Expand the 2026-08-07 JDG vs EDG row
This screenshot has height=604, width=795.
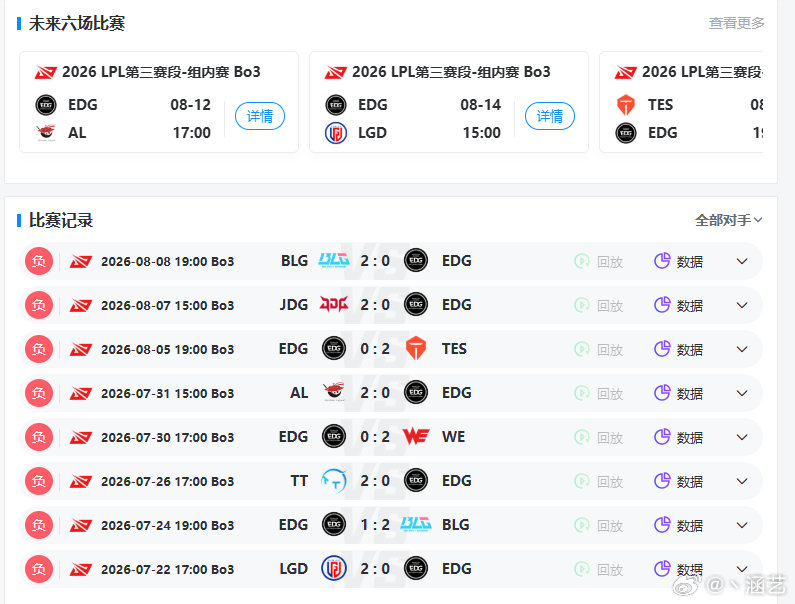click(x=742, y=305)
